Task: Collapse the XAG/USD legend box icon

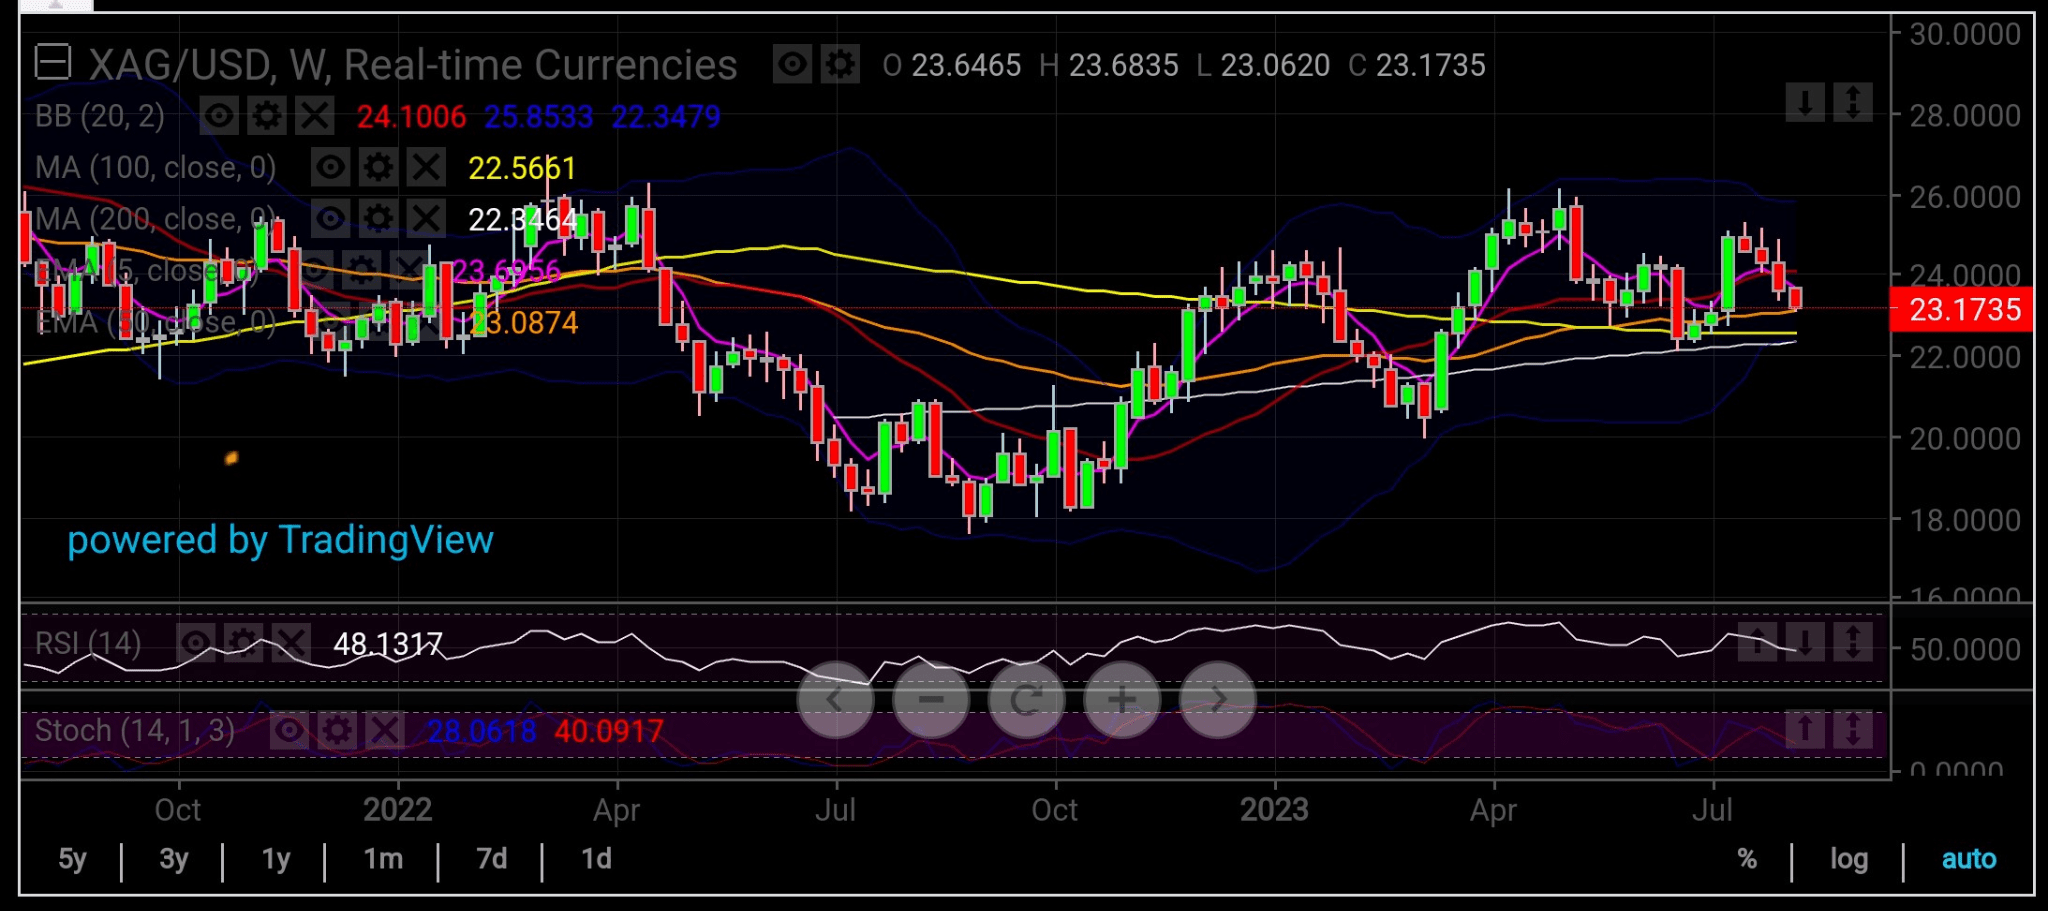Action: click(x=52, y=63)
